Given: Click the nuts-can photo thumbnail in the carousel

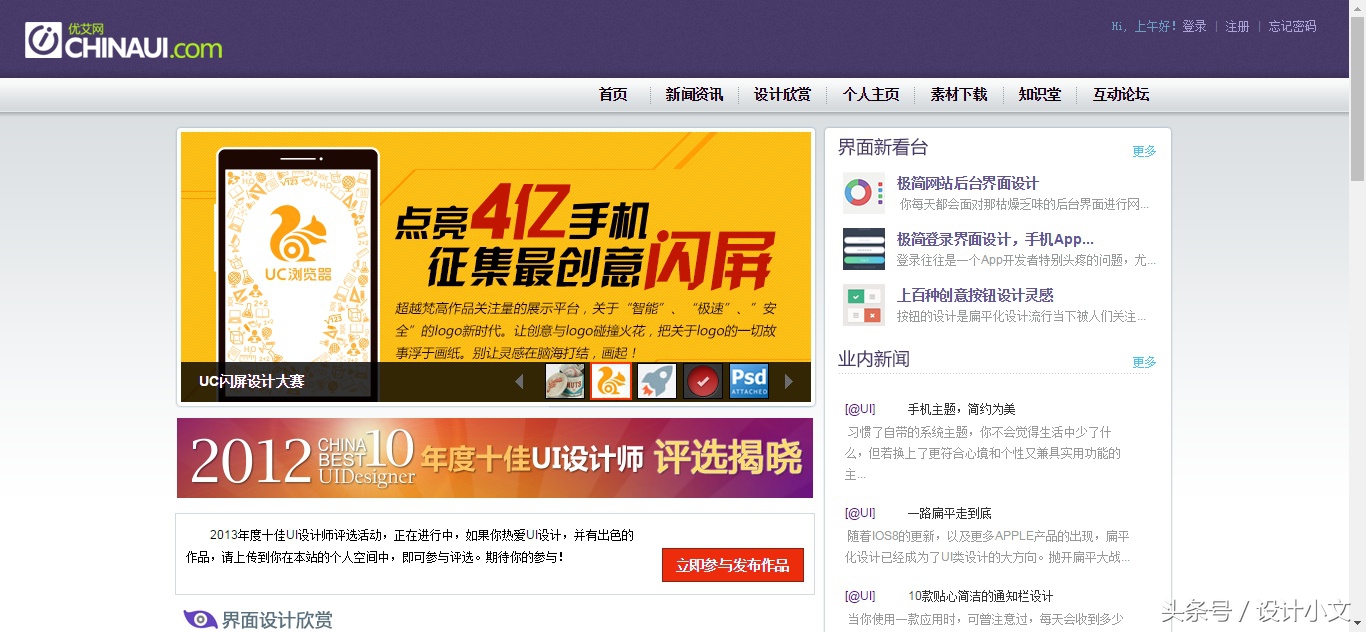Looking at the screenshot, I should click(566, 381).
